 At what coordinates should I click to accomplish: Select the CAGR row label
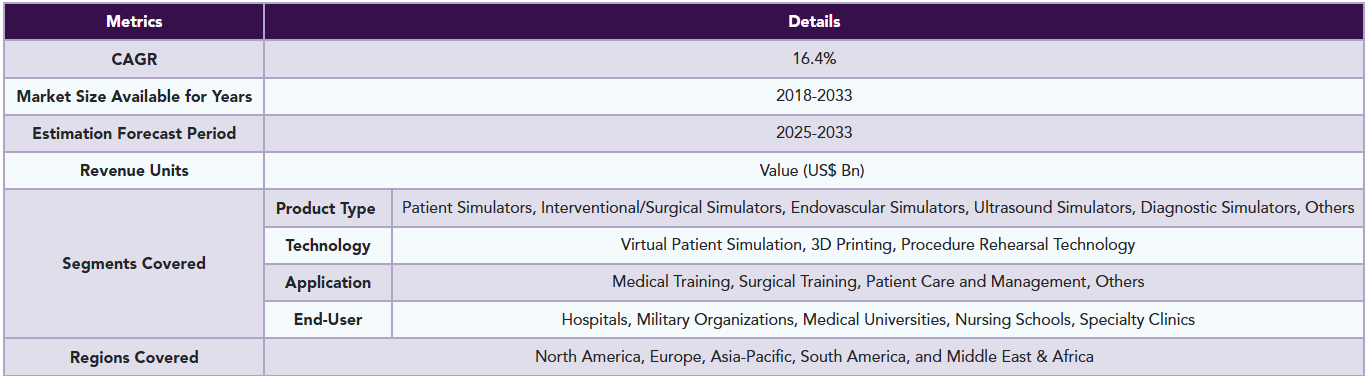point(134,59)
